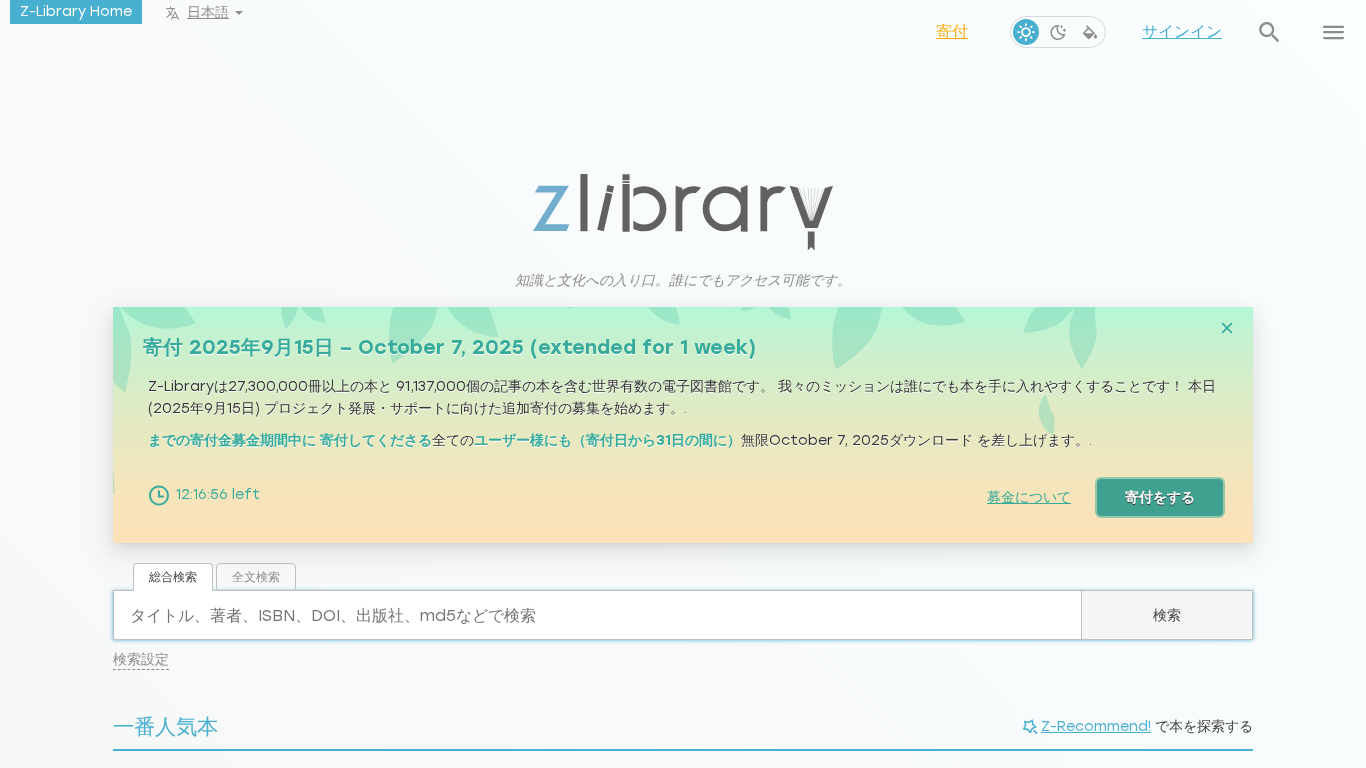The height and width of the screenshot is (768, 1366).
Task: Select the 総合検索 tab
Action: pyautogui.click(x=173, y=577)
